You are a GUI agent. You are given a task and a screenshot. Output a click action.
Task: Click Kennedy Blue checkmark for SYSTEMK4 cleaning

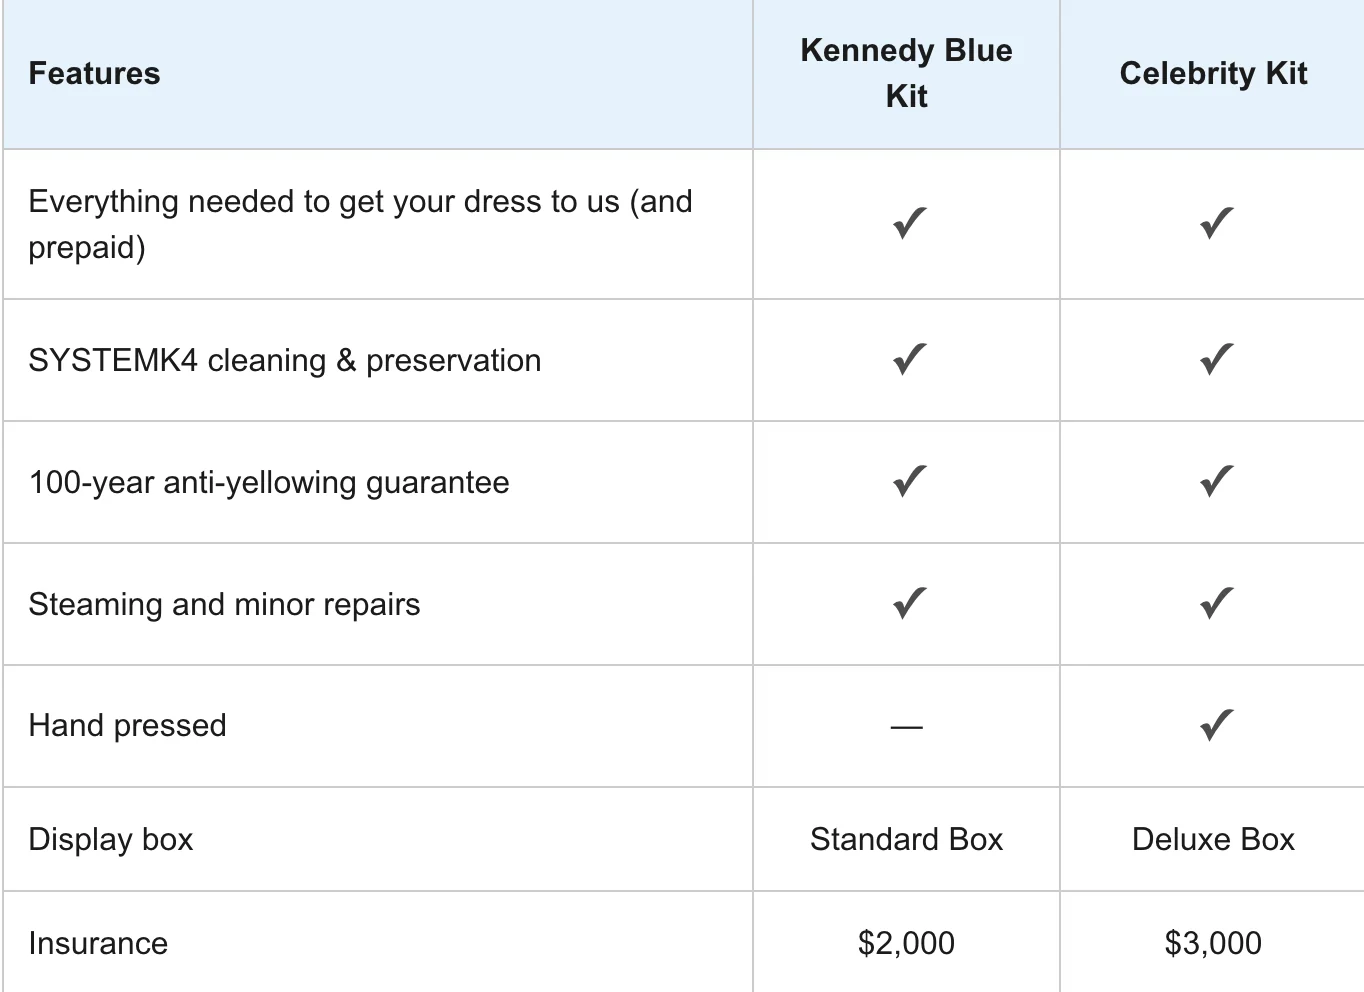coord(909,359)
